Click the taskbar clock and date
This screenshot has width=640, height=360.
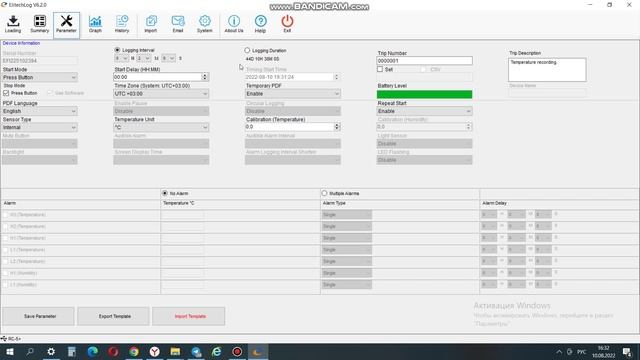(x=604, y=352)
